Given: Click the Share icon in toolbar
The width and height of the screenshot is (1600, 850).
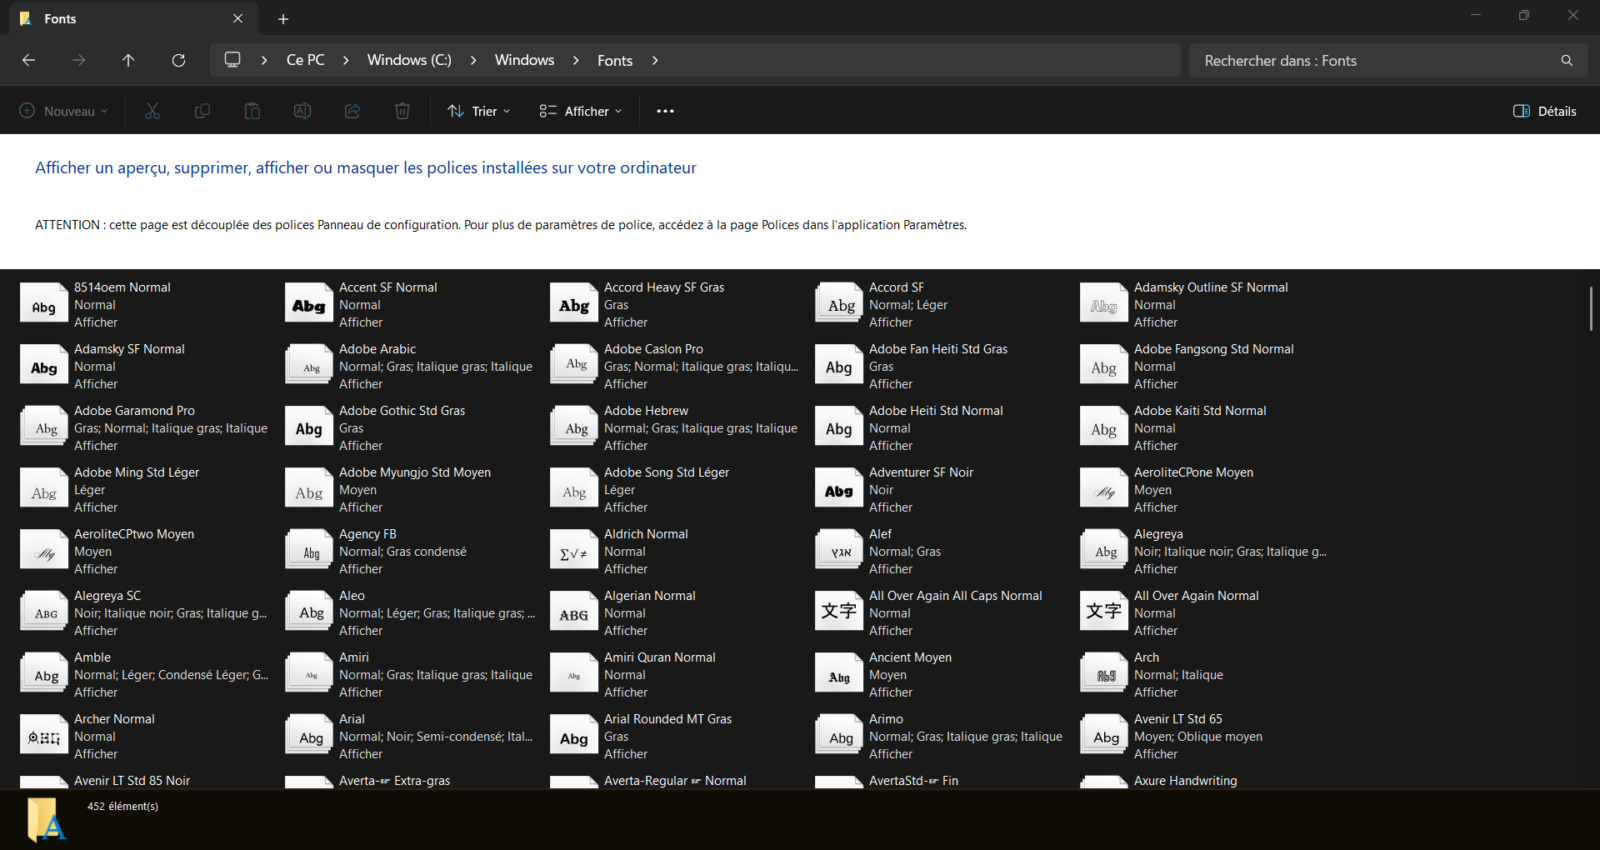Looking at the screenshot, I should coord(352,111).
